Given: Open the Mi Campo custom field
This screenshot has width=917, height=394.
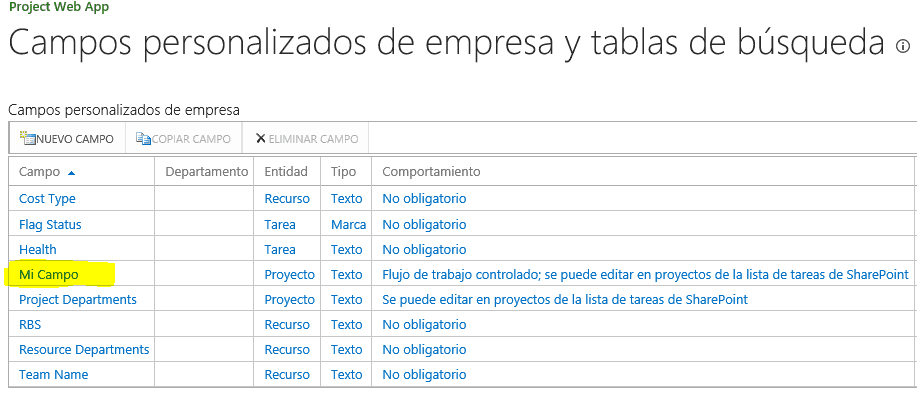Looking at the screenshot, I should click(x=49, y=274).
